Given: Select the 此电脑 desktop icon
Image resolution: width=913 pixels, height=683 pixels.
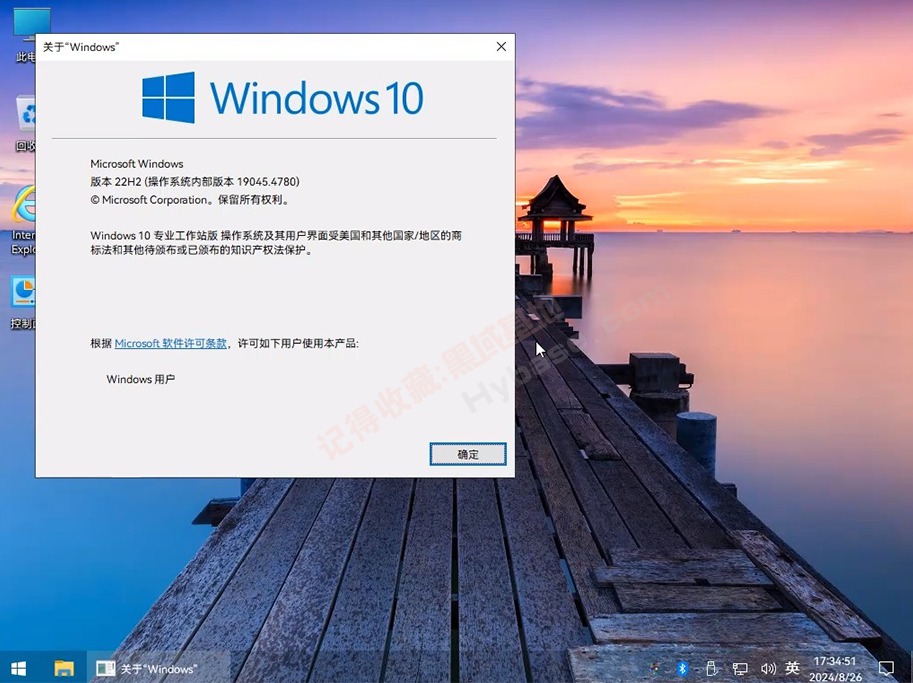Looking at the screenshot, I should 24,36.
